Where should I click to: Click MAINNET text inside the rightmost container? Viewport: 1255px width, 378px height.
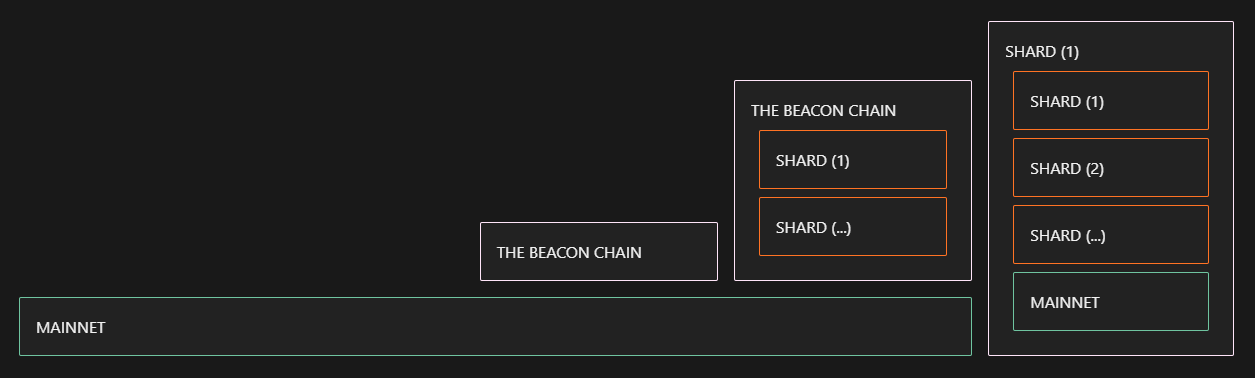pos(1065,302)
